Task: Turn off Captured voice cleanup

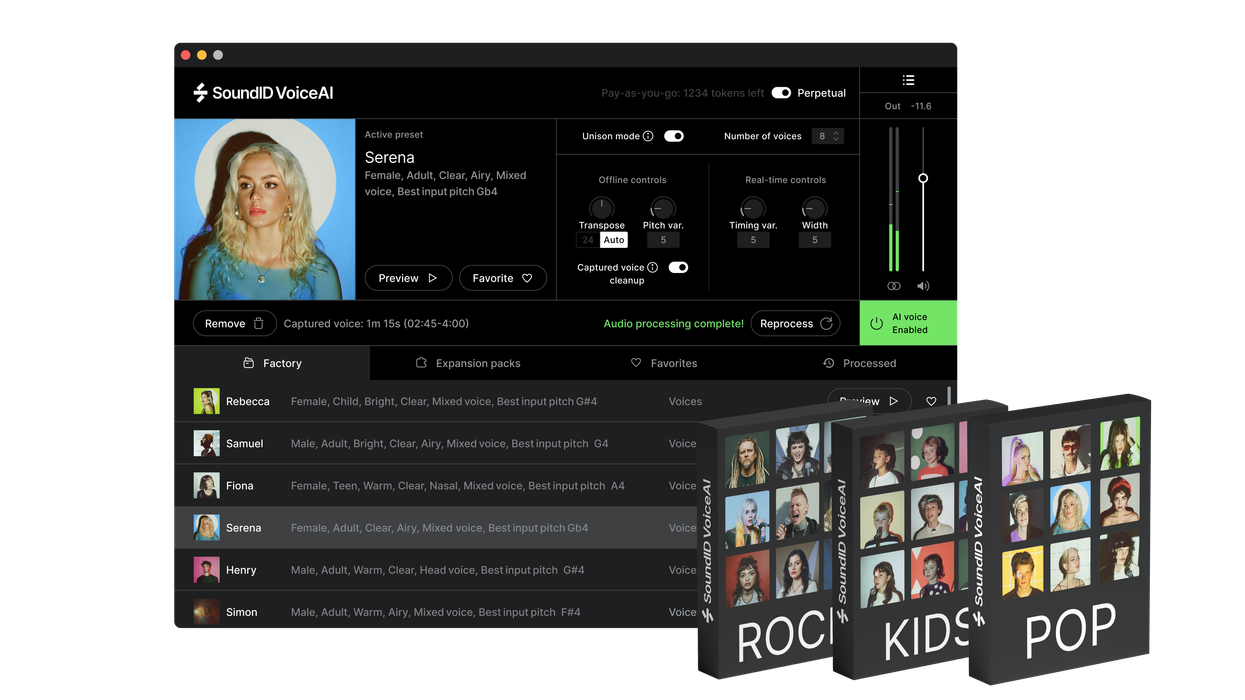Action: [678, 267]
